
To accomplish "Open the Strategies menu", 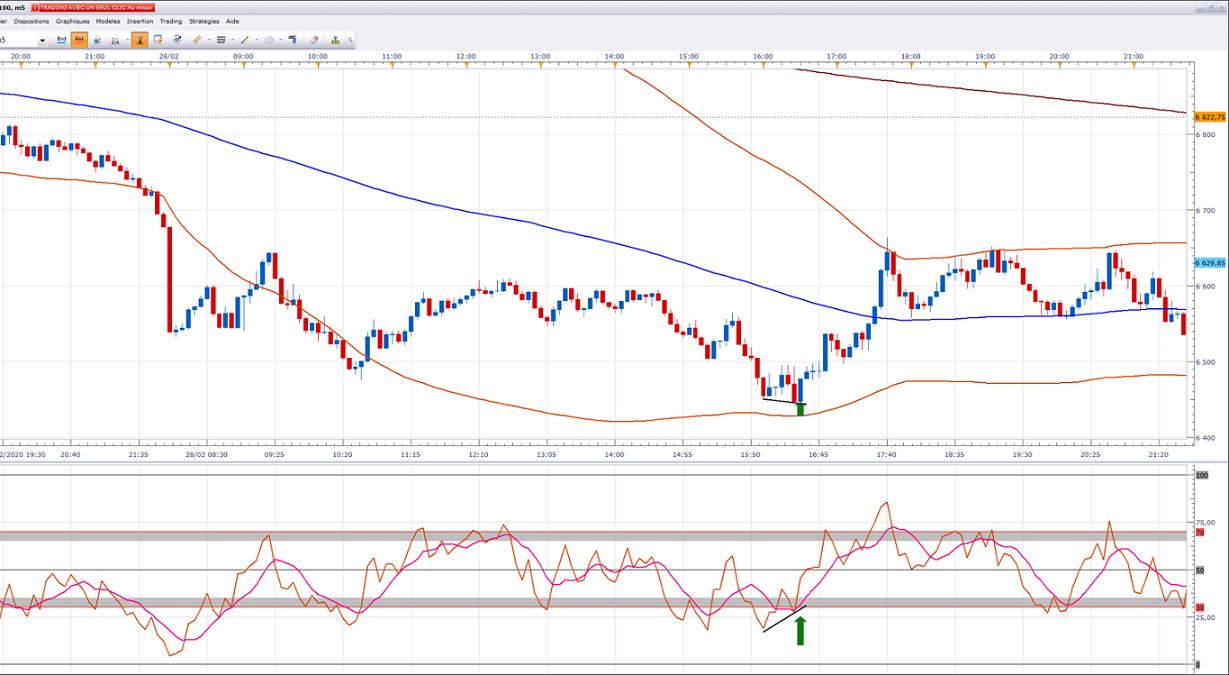I will tap(203, 21).
